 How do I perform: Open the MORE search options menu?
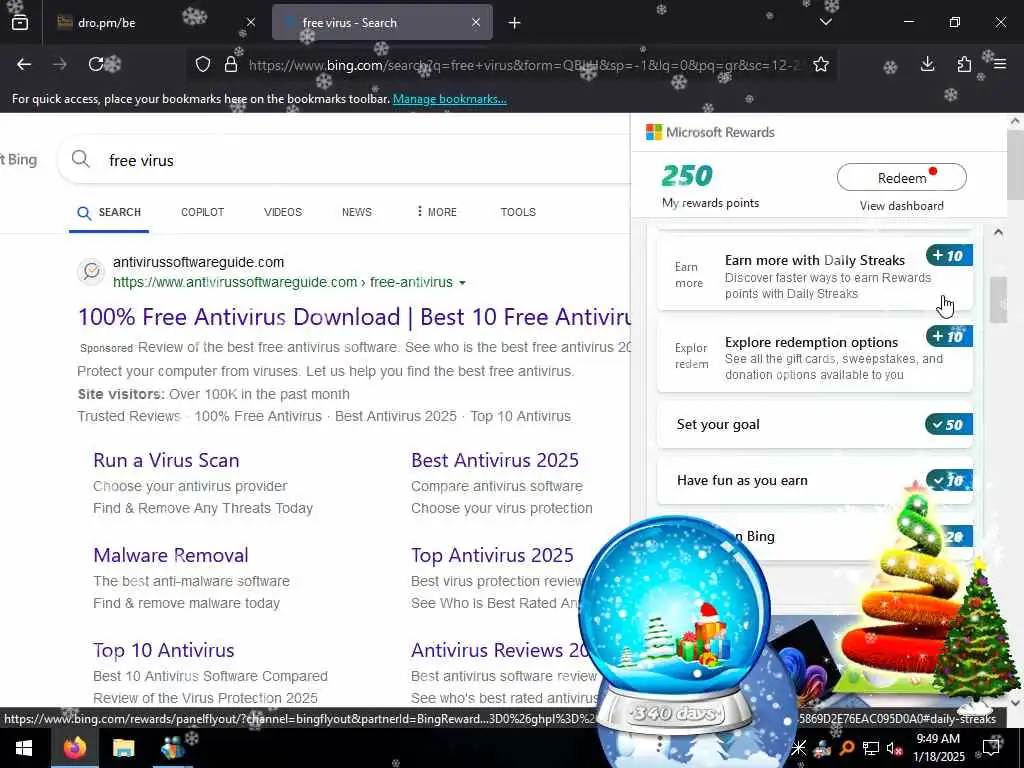pyautogui.click(x=436, y=212)
